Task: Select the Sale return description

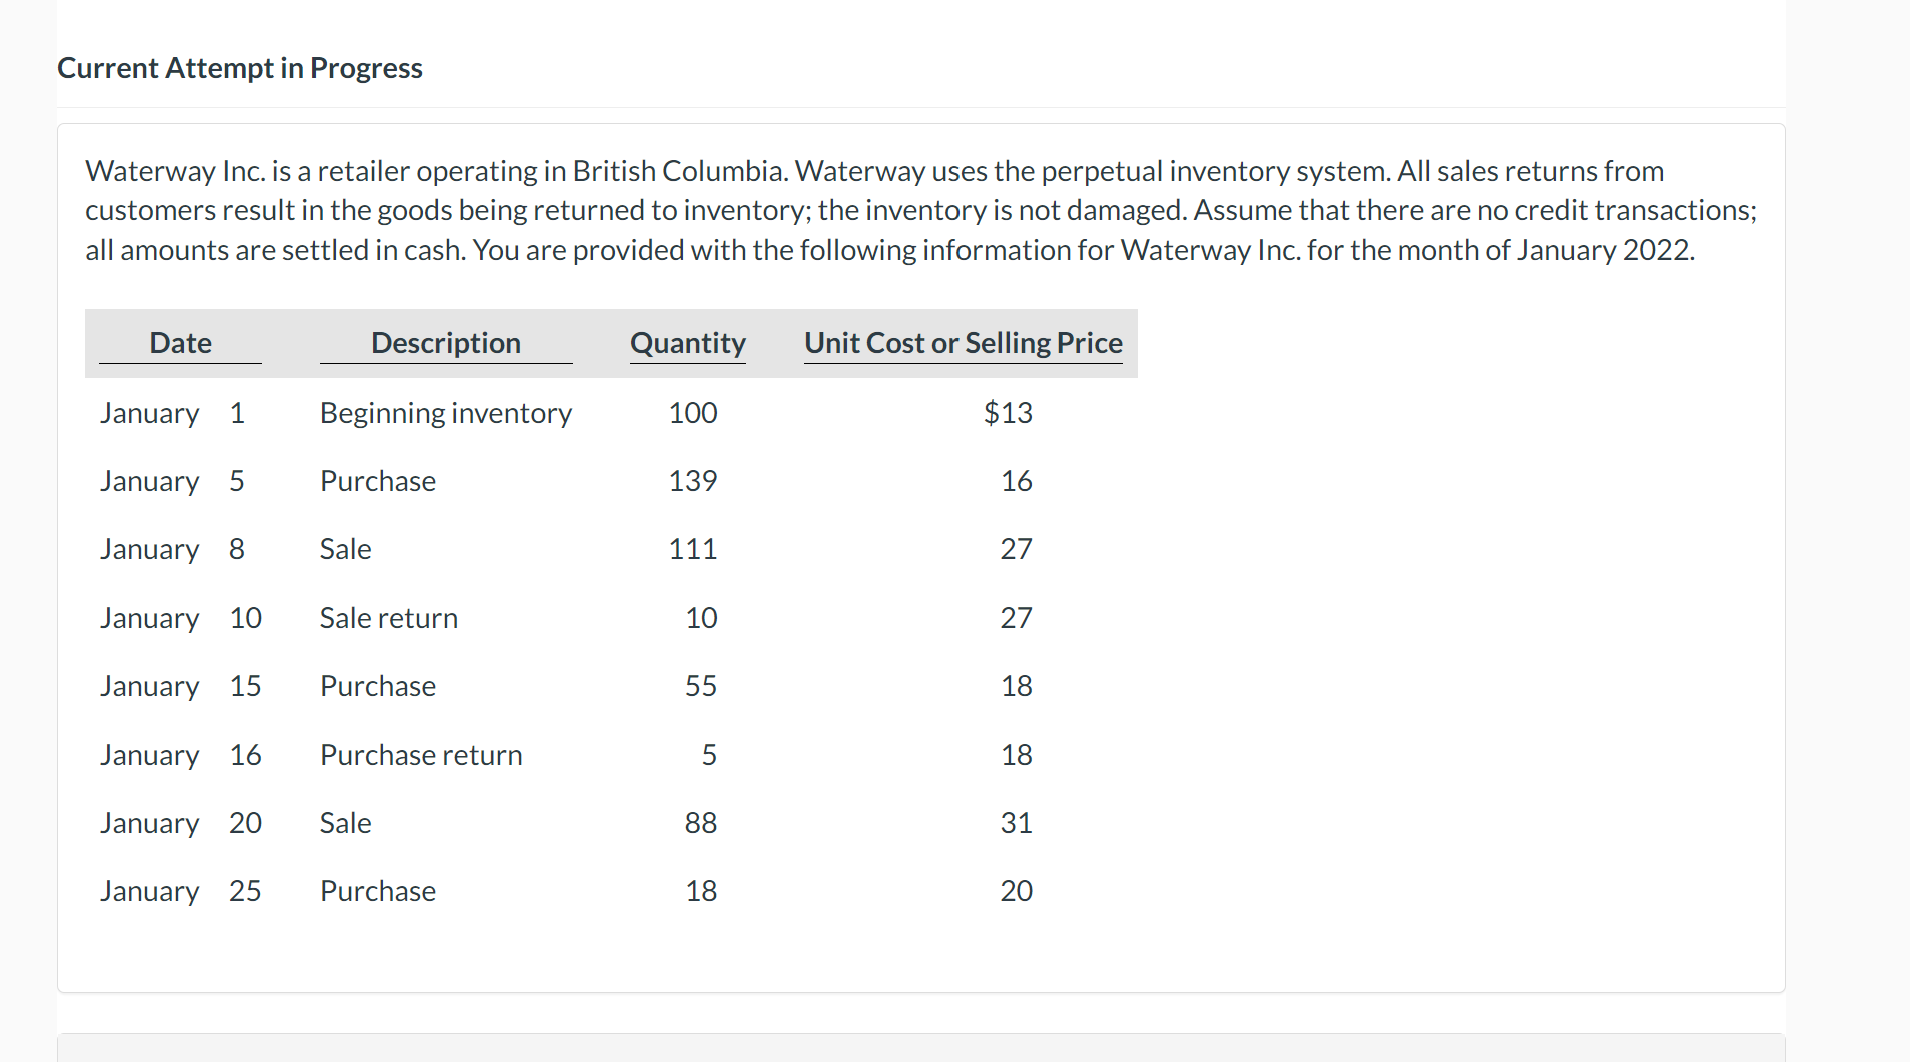Action: coord(388,618)
